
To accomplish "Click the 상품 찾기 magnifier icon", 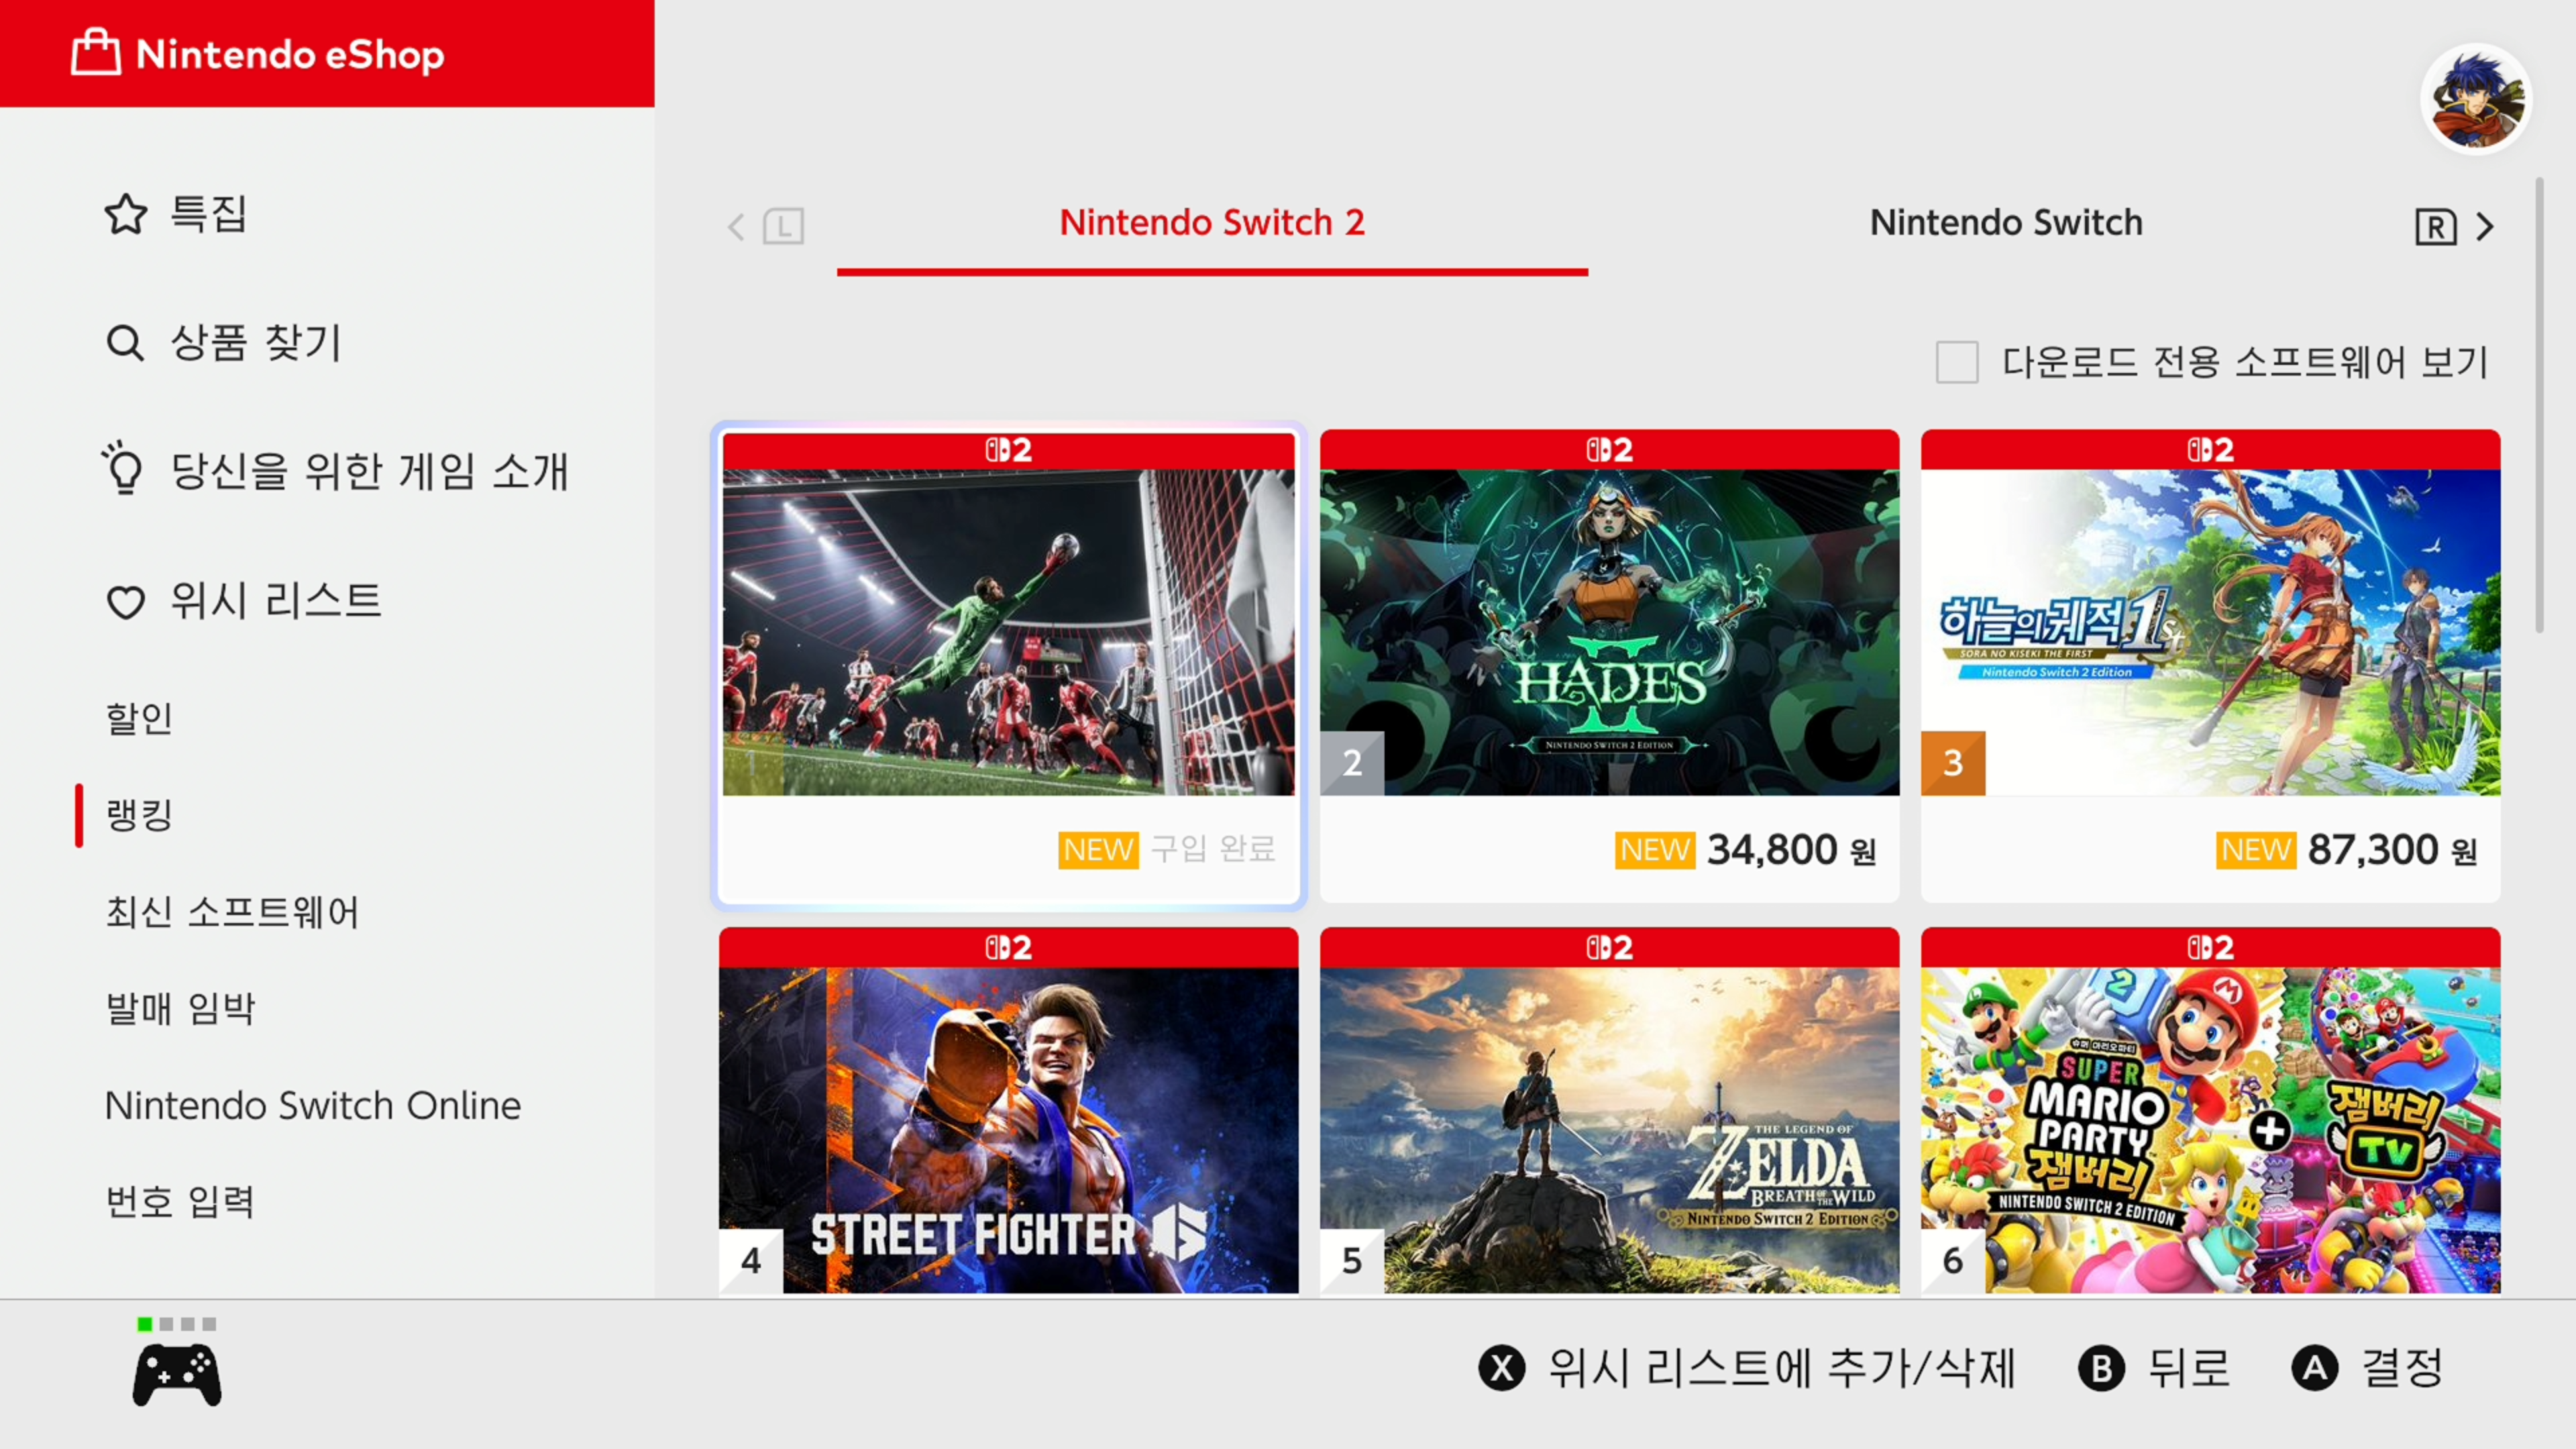I will pos(125,343).
